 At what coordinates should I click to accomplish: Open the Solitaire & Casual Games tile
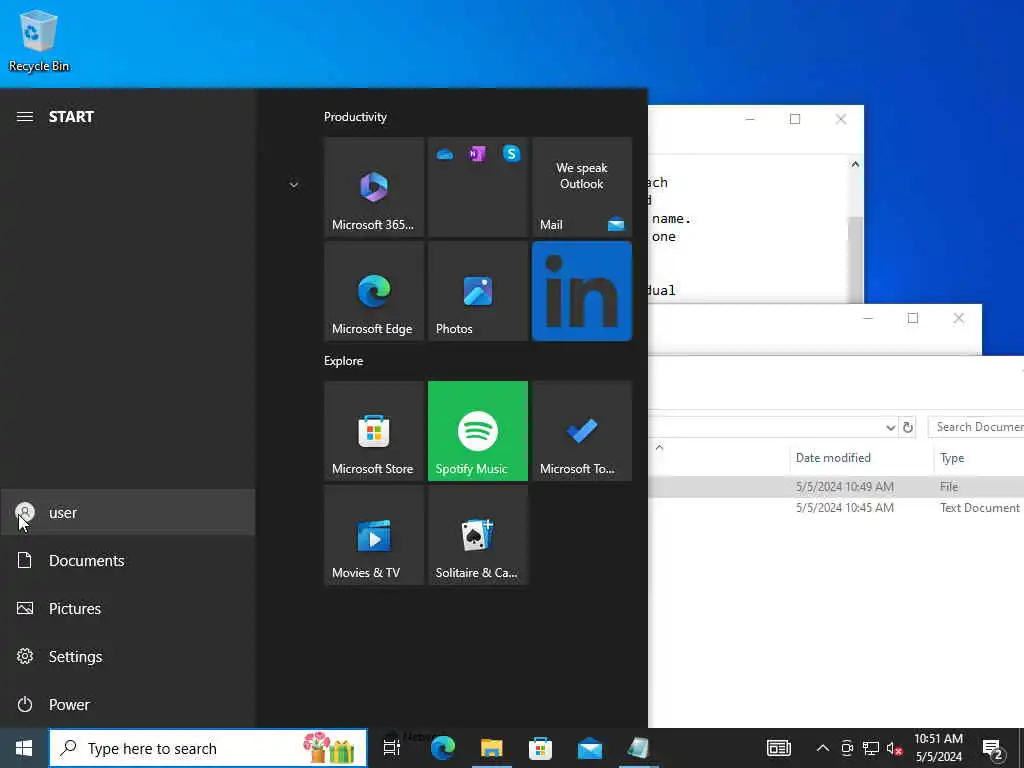(x=477, y=536)
